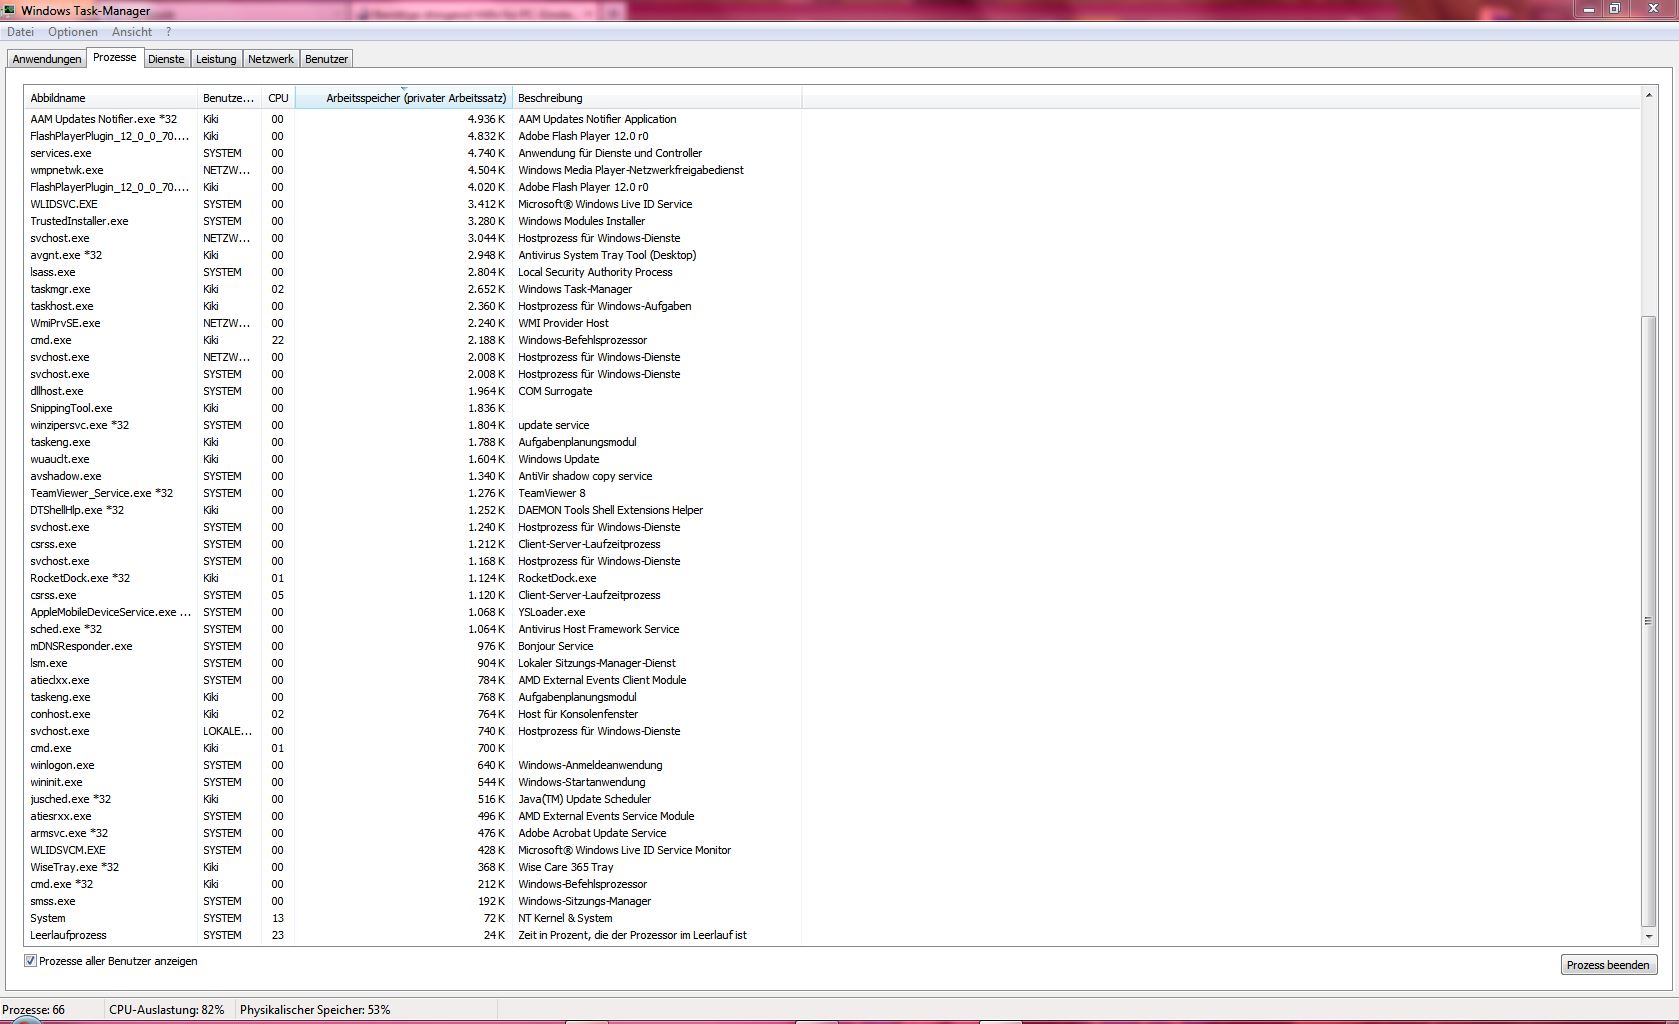Click 'CPU-Auslastung: 82%' in status bar
Image resolution: width=1679 pixels, height=1024 pixels.
point(167,1010)
